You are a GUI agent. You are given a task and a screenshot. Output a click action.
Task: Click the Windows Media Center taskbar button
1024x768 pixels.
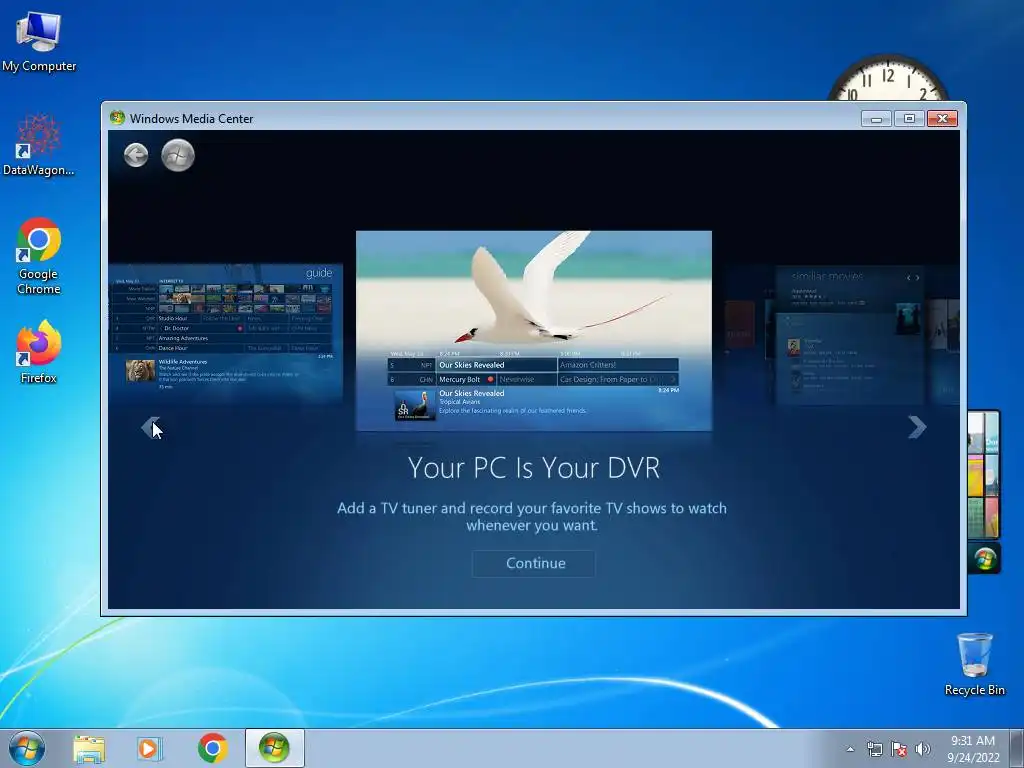click(274, 748)
